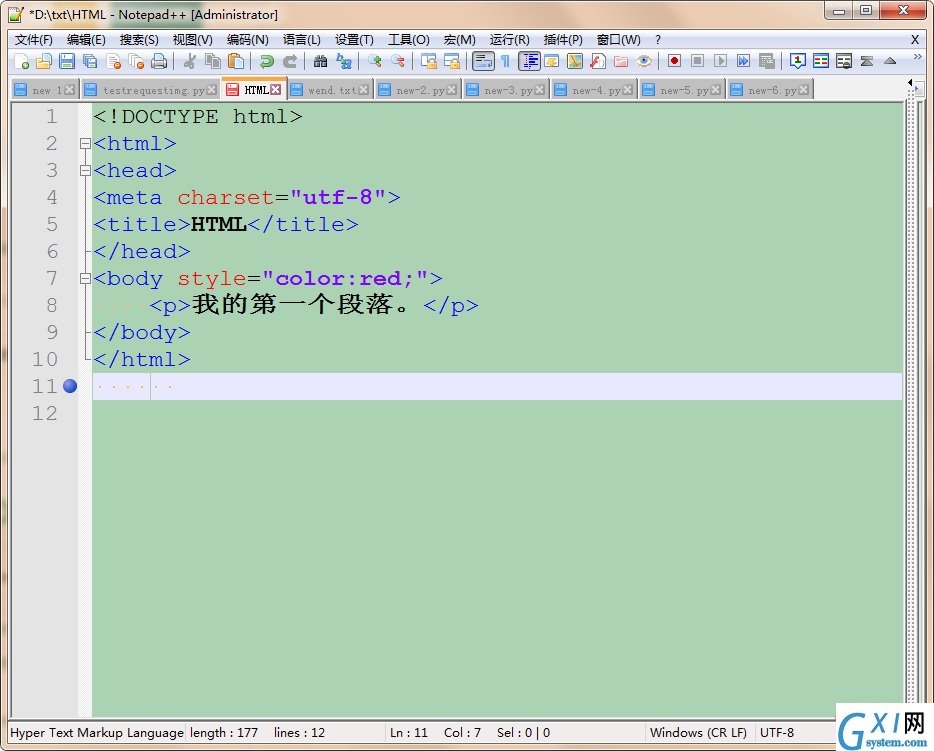Click the user defined language icon
Screen dimensions: 934x751
coord(552,61)
